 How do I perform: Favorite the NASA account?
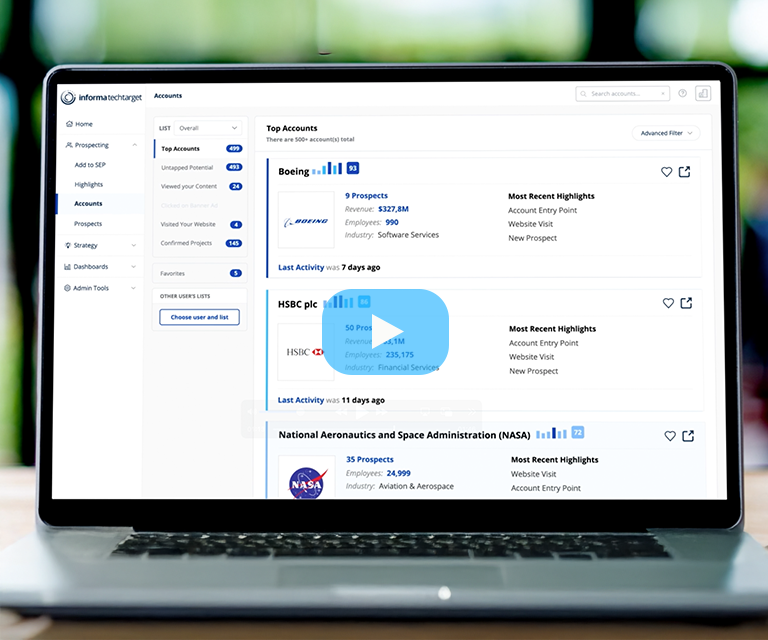click(x=670, y=436)
